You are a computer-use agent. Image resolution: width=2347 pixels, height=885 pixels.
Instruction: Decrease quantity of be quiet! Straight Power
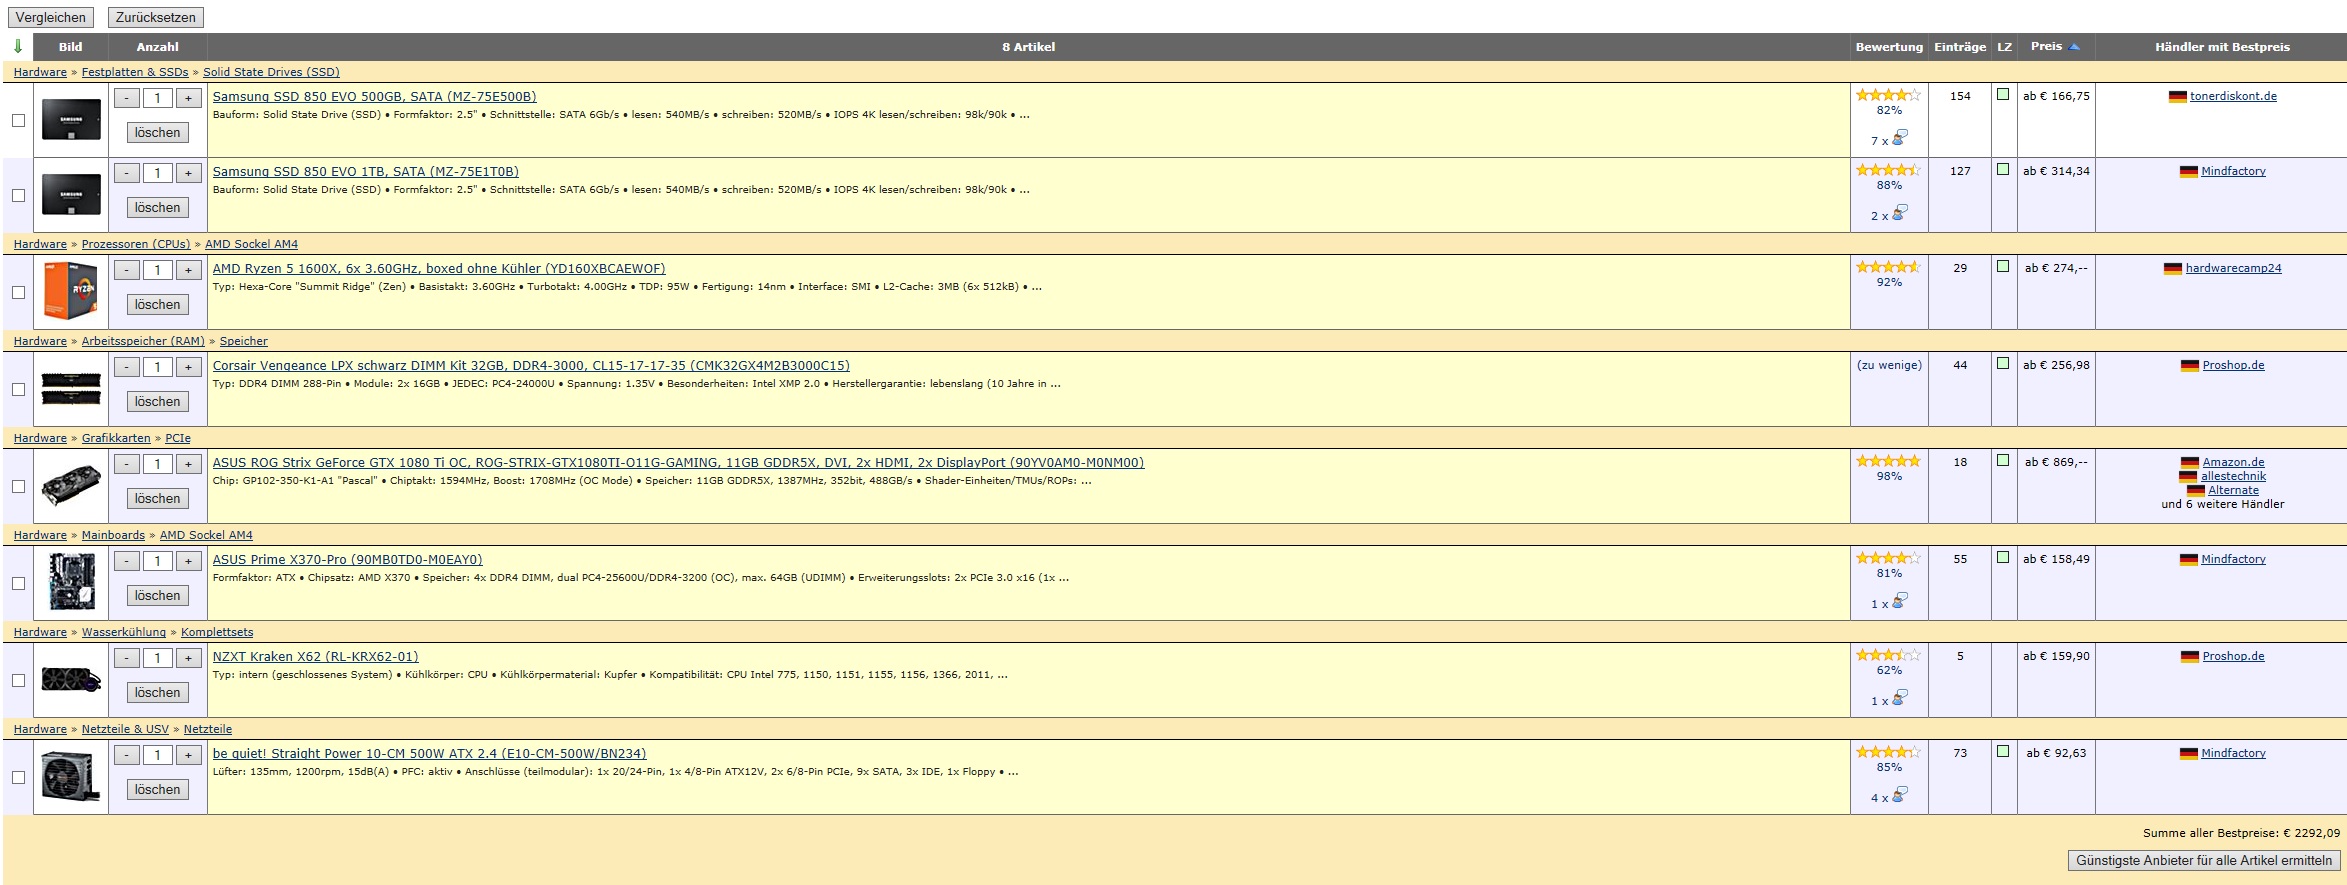pos(127,755)
